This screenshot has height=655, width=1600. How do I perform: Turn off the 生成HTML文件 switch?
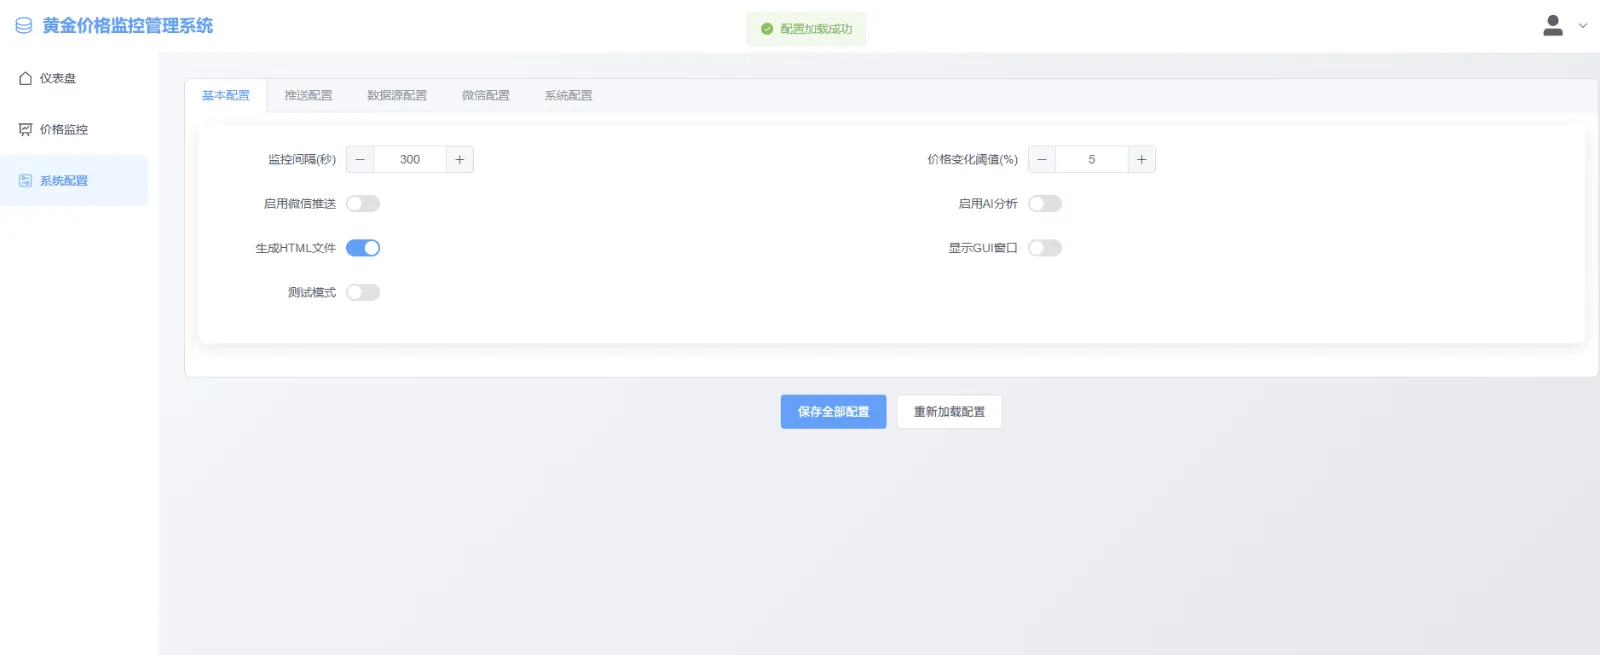363,248
